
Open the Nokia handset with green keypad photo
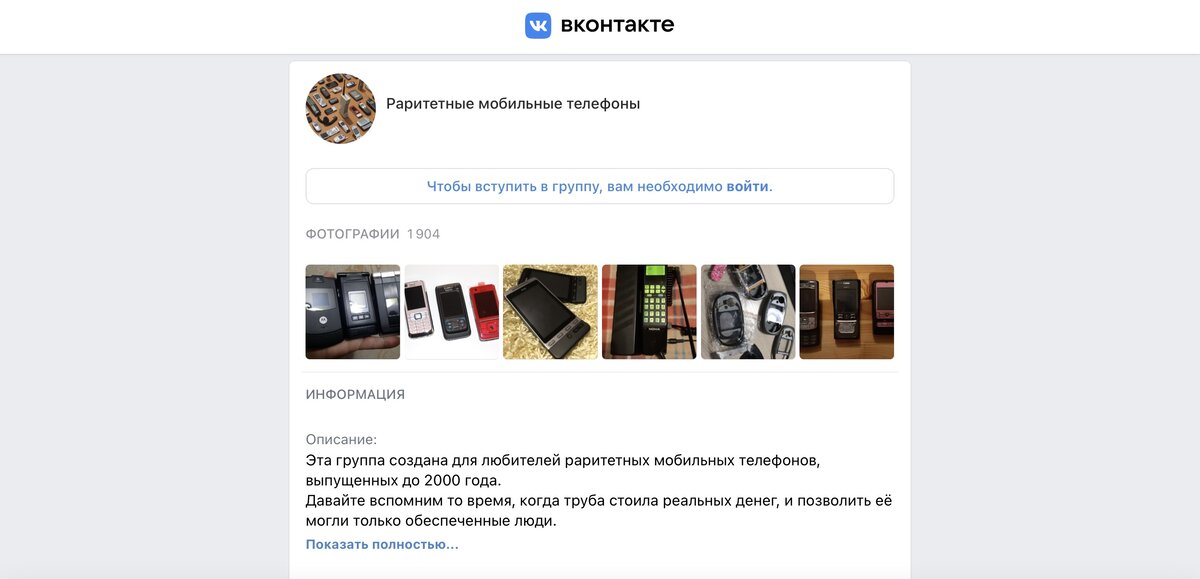(x=649, y=312)
